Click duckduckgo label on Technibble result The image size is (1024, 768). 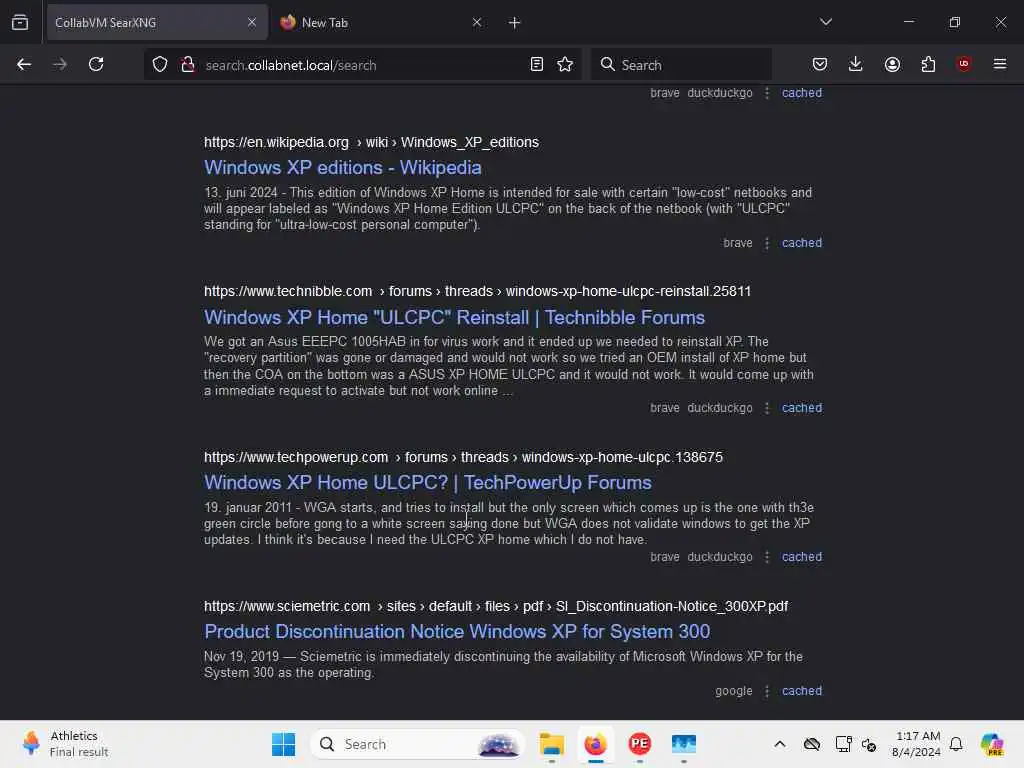pos(720,408)
